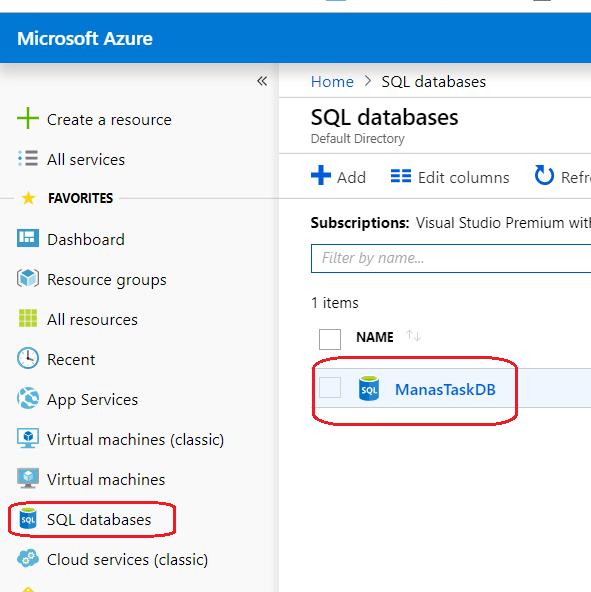This screenshot has width=591, height=592.
Task: Tick the select-all checkbox by NAME
Action: 330,339
